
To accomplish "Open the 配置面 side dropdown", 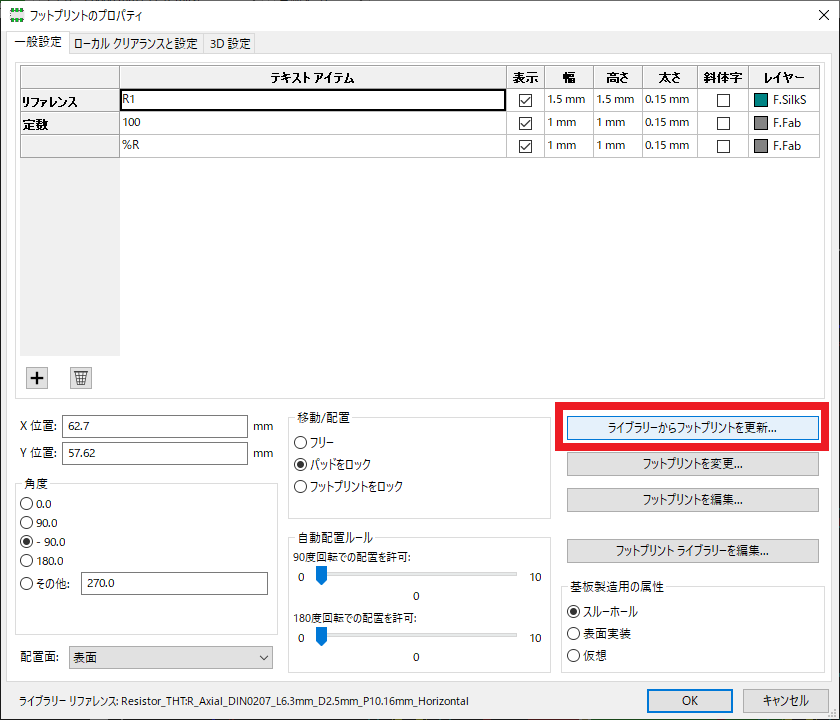I will click(170, 657).
